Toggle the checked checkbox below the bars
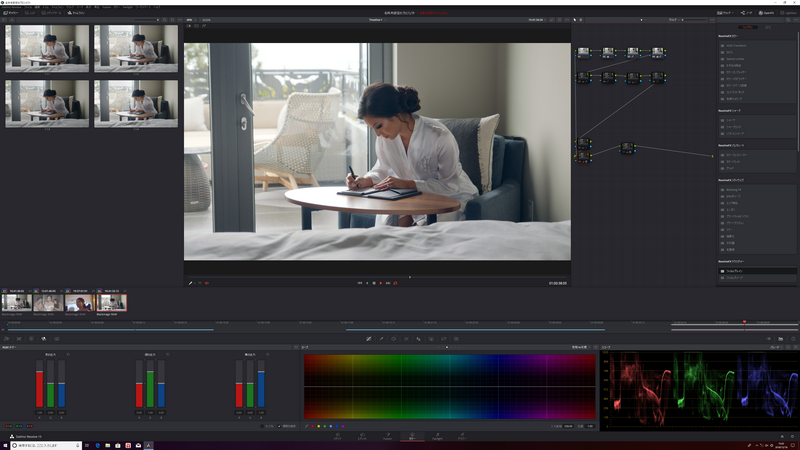Image resolution: width=800 pixels, height=450 pixels. [280, 426]
